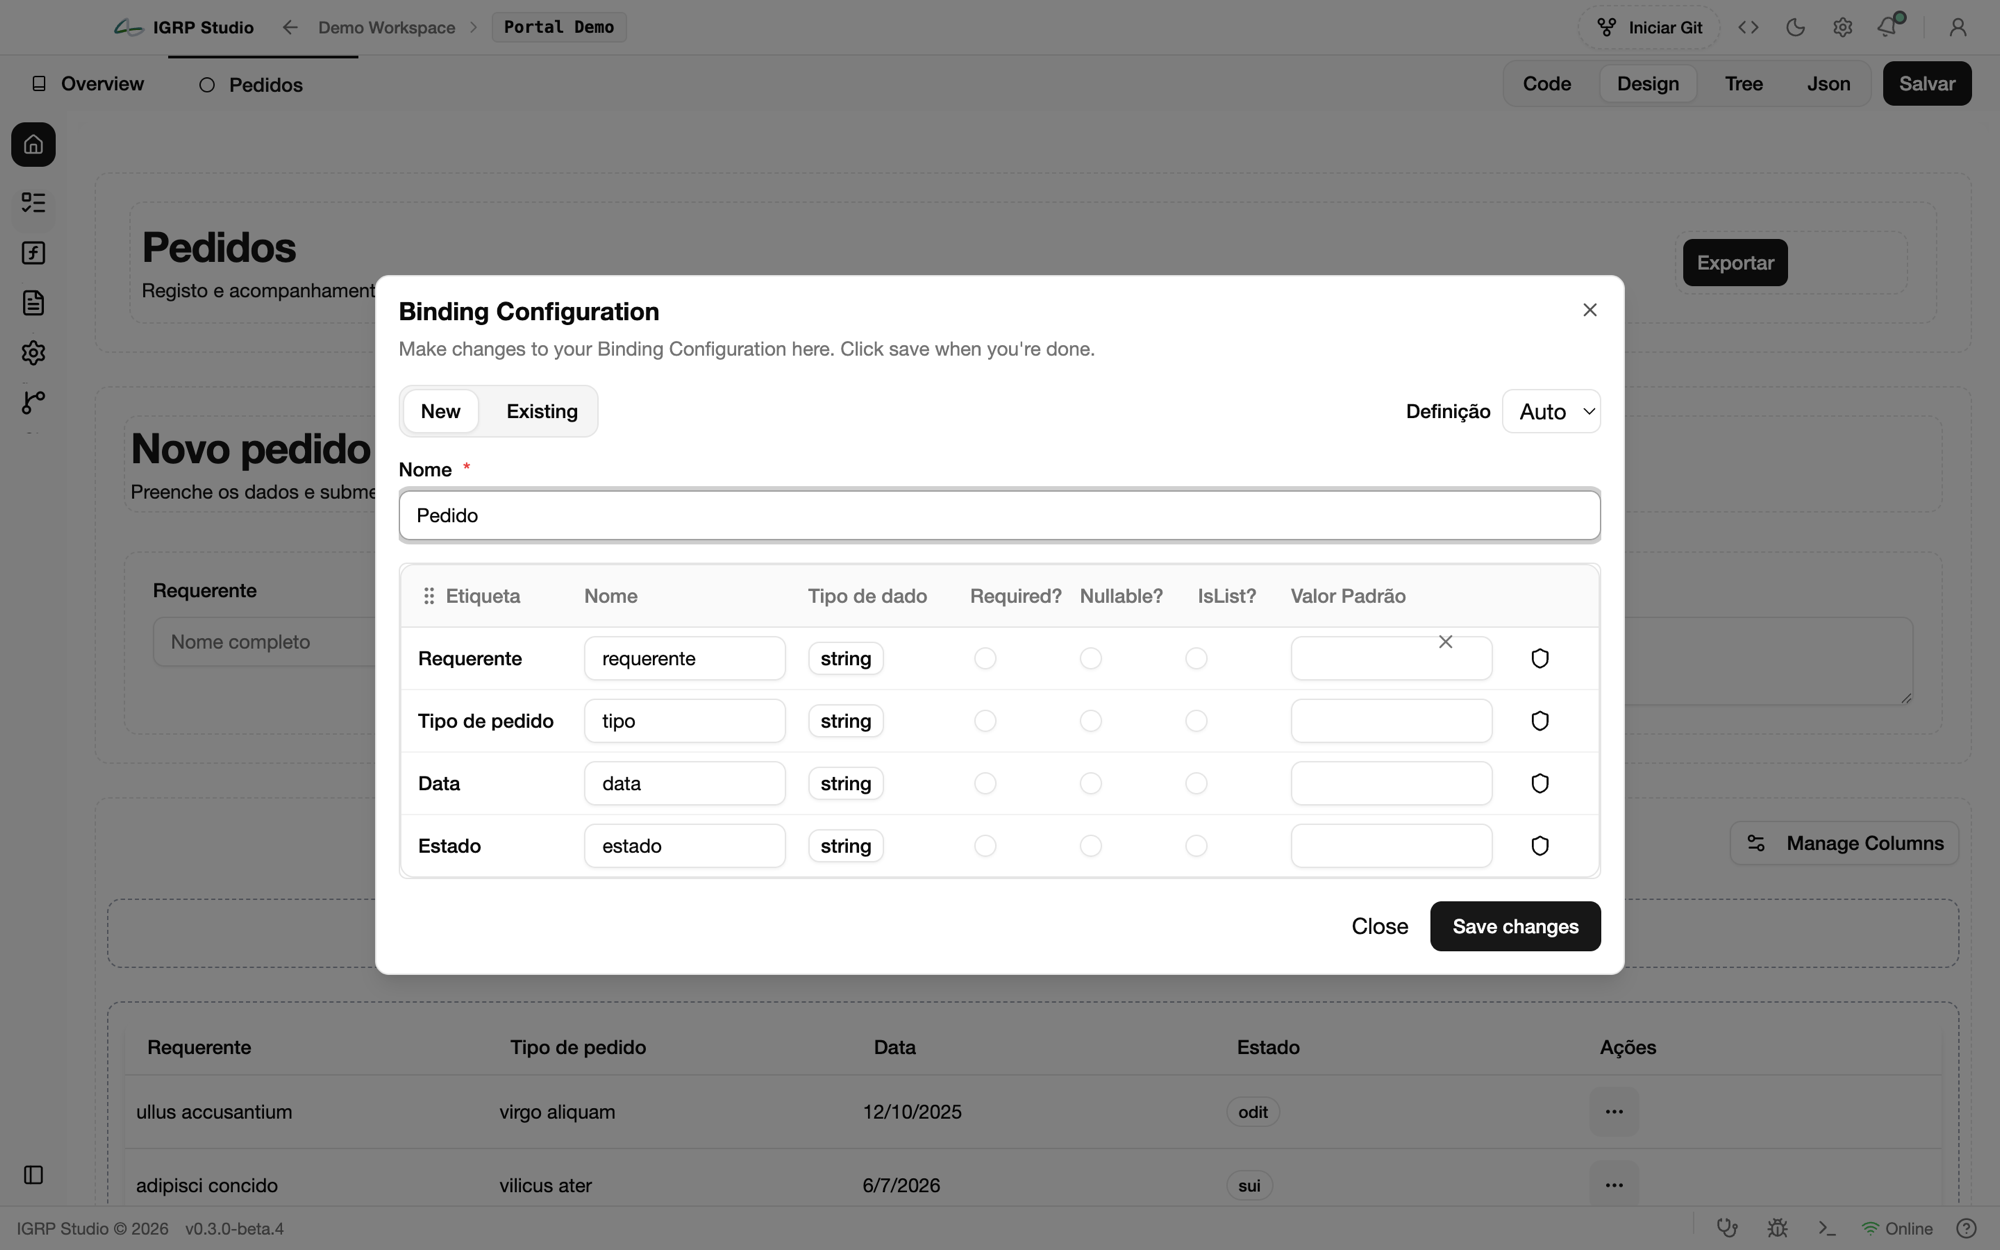Switch to the Json view tab
Image resolution: width=2000 pixels, height=1250 pixels.
[1828, 84]
